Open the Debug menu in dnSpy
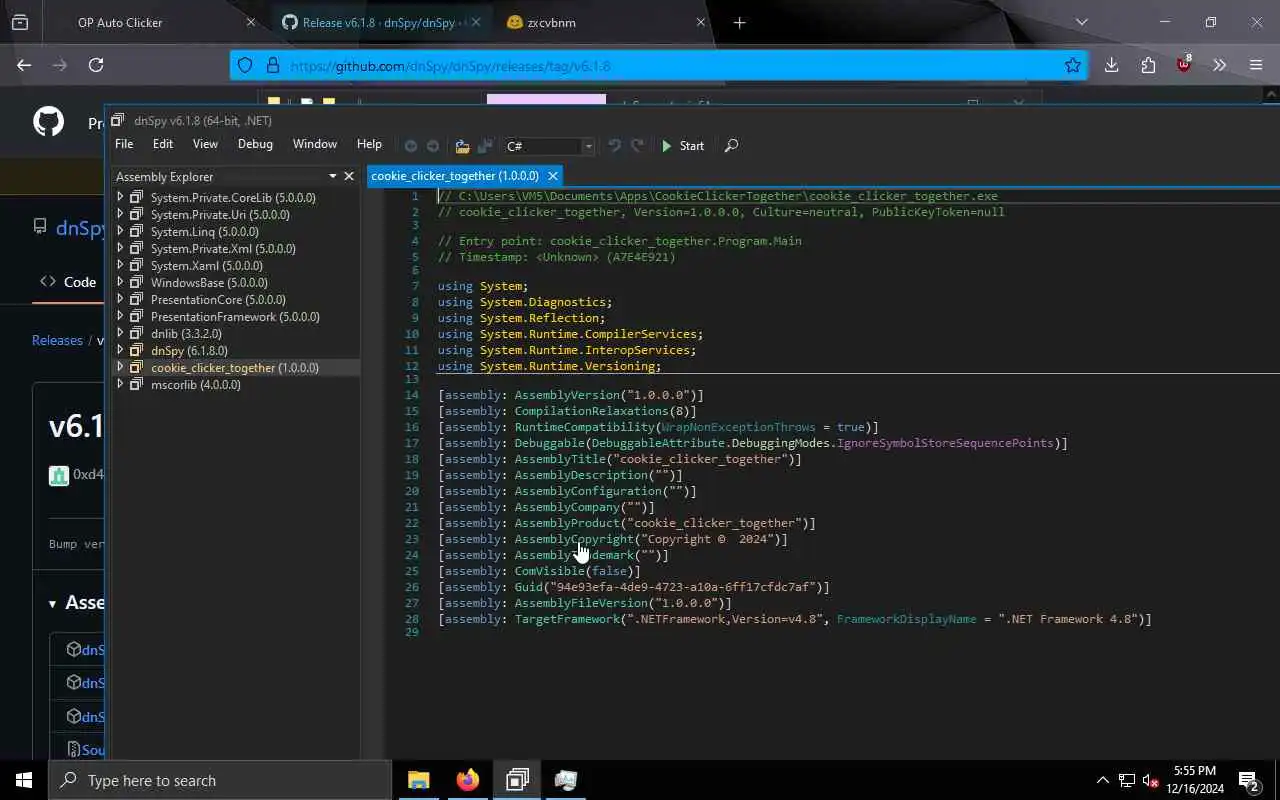 (255, 144)
